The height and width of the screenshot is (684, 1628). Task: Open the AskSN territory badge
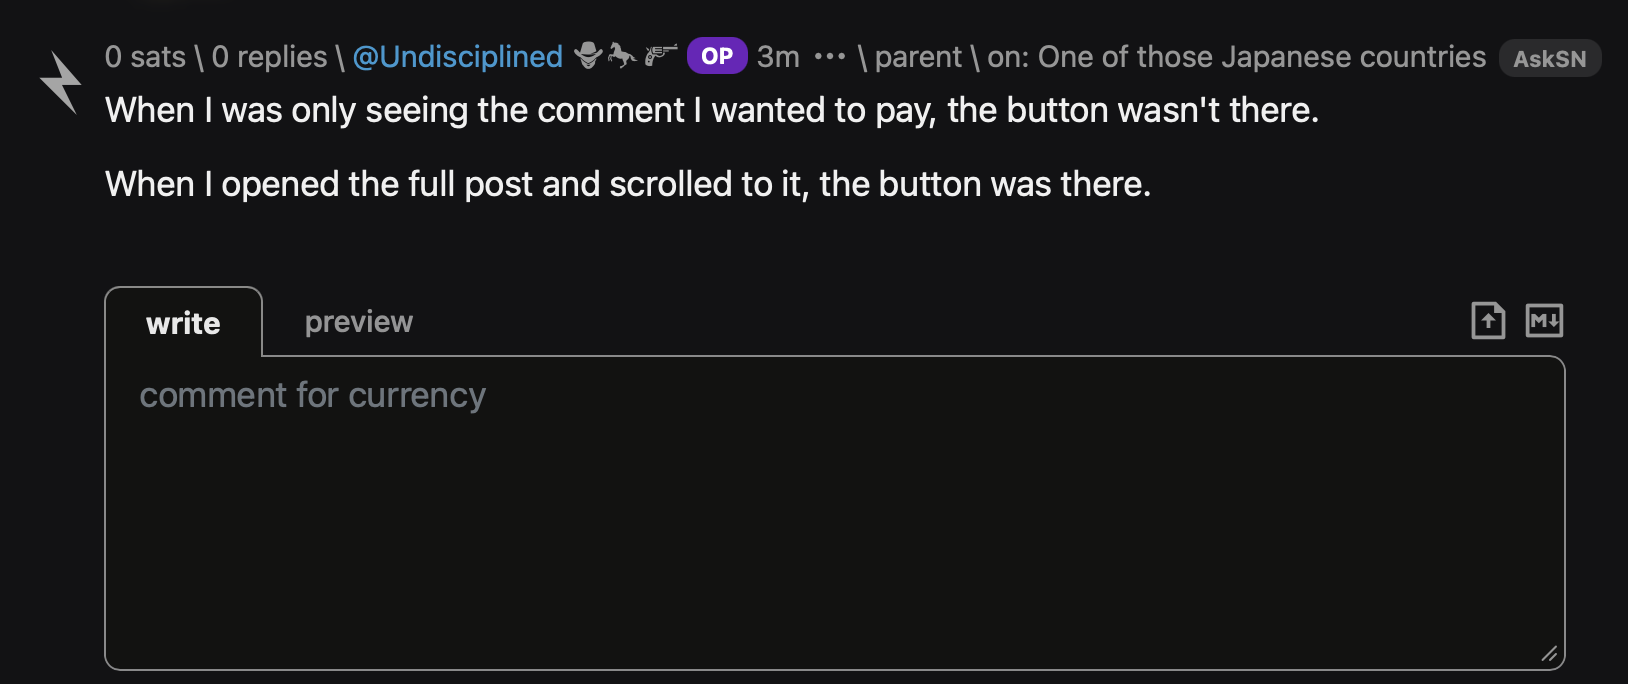click(1549, 59)
